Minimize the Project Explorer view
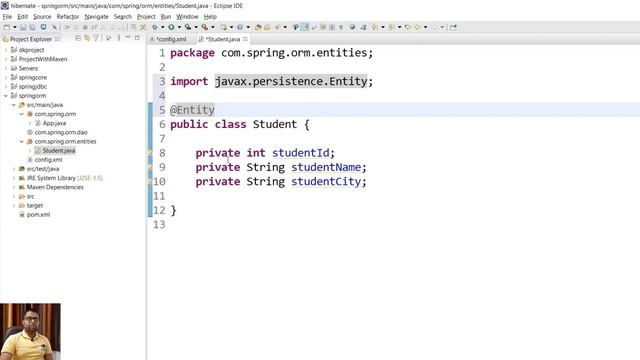The width and height of the screenshot is (640, 360). coord(128,38)
